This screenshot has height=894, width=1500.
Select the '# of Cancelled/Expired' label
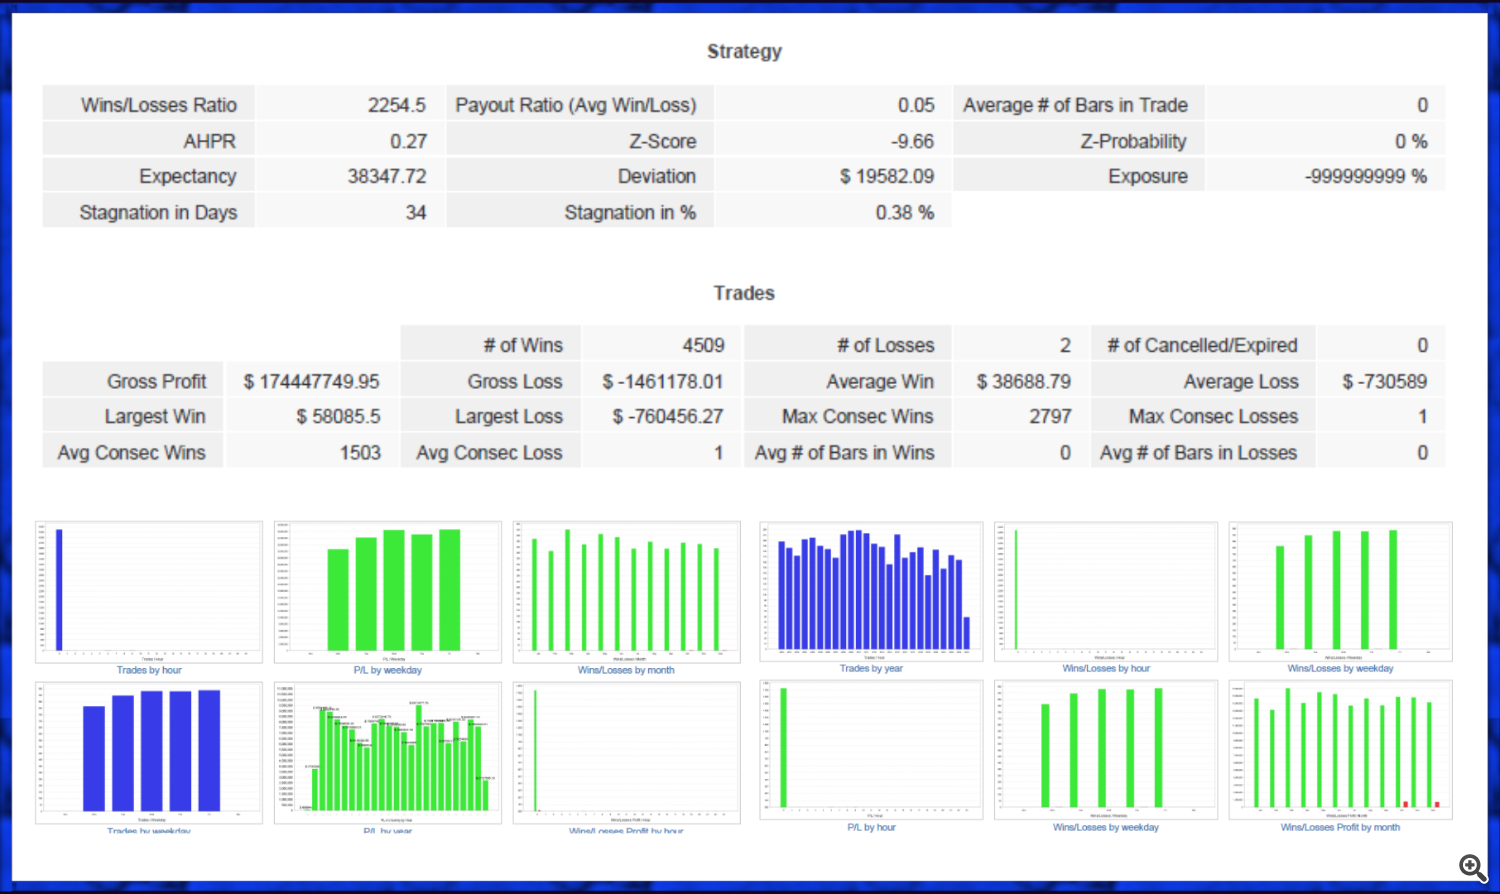[1202, 345]
